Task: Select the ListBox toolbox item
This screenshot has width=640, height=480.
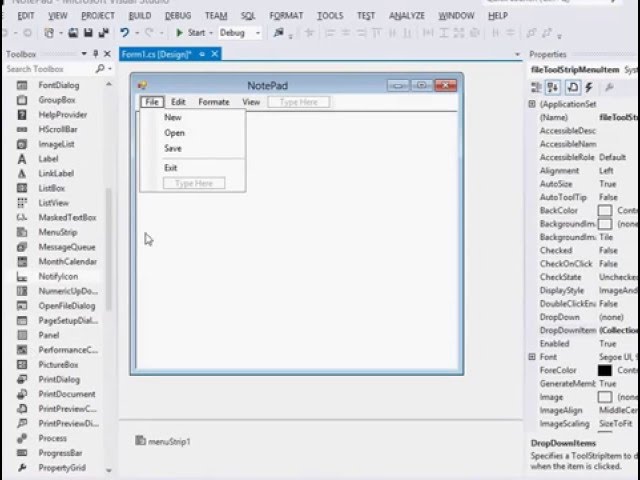Action: [53, 188]
